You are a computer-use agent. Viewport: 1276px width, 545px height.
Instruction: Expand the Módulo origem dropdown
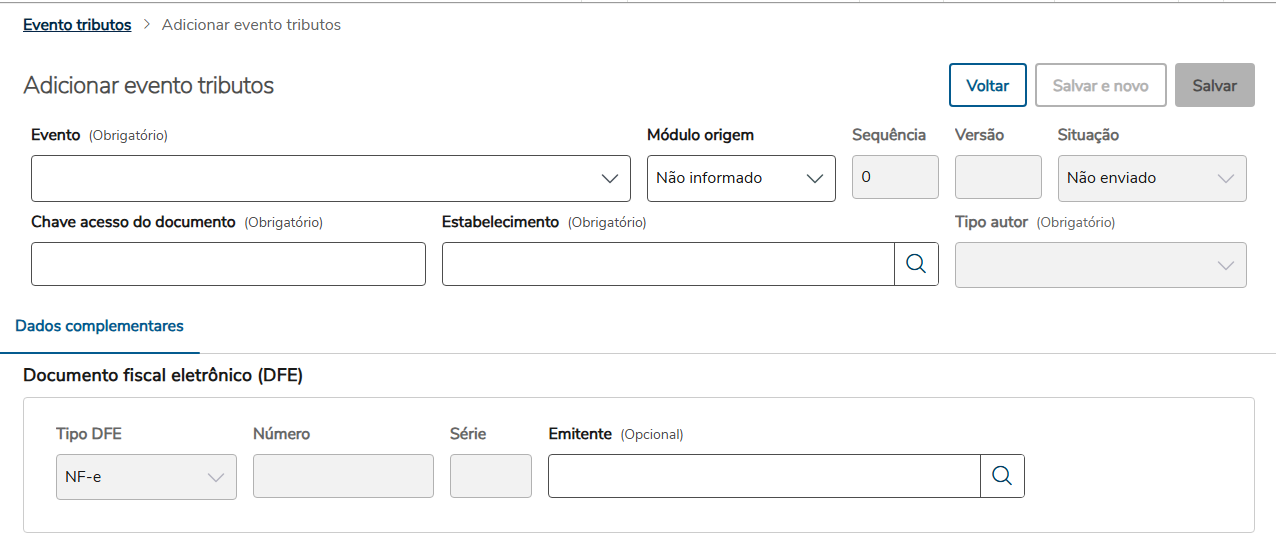(x=741, y=178)
